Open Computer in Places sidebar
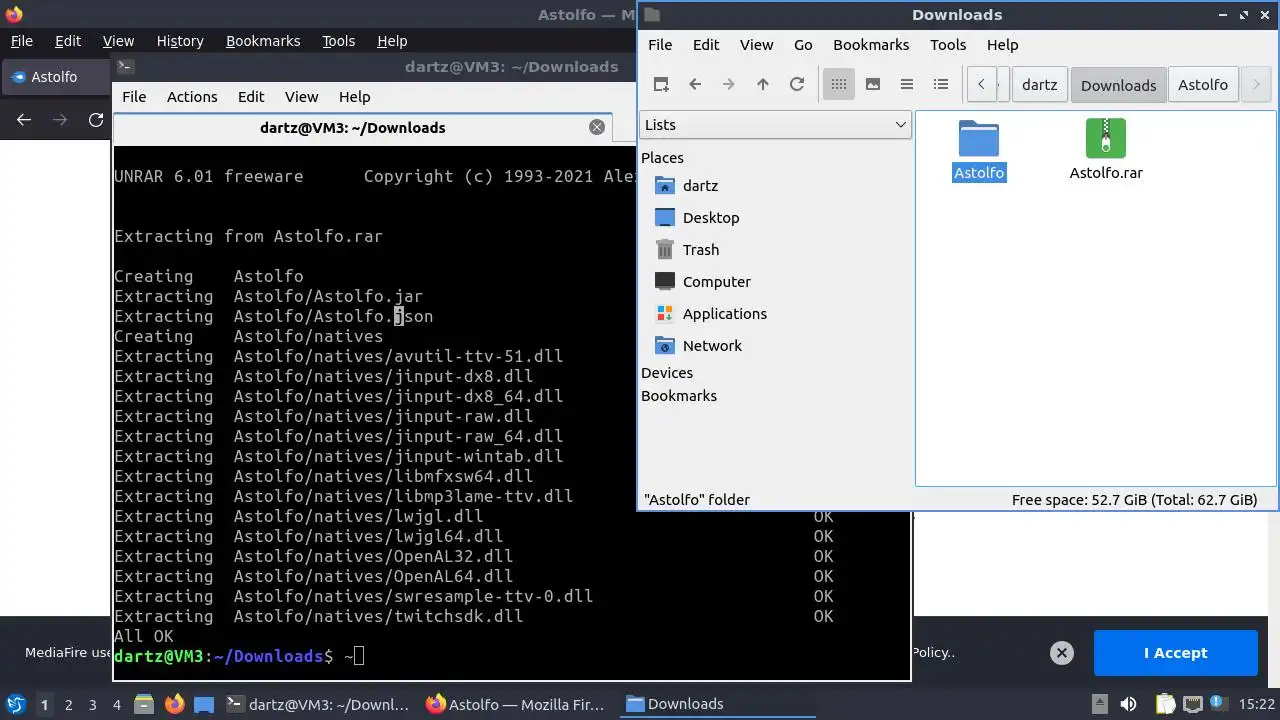1280x720 pixels. (716, 281)
